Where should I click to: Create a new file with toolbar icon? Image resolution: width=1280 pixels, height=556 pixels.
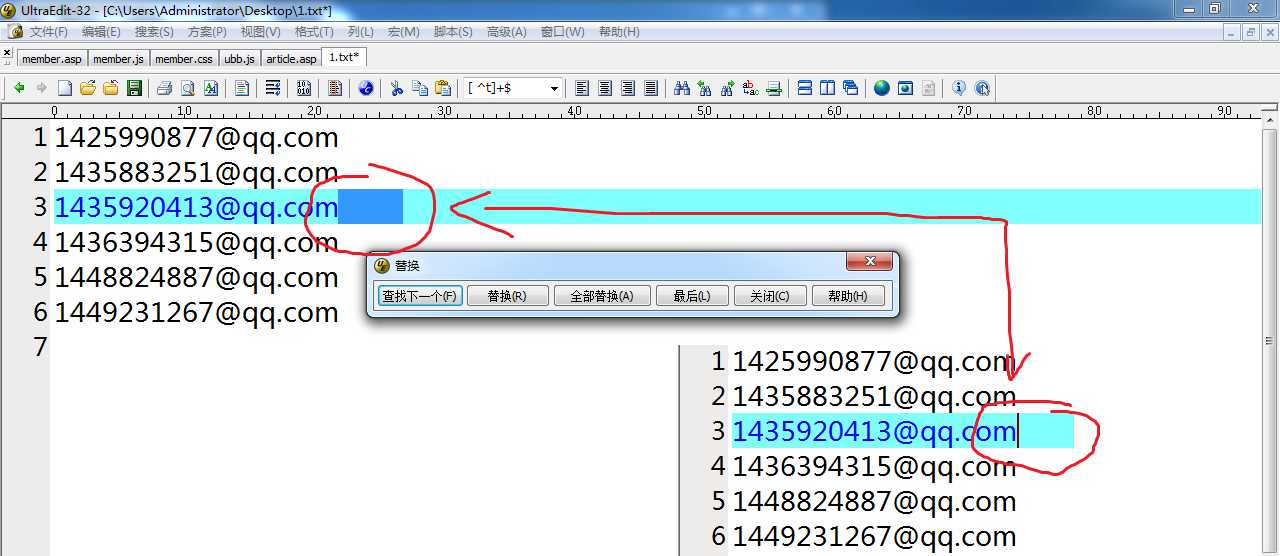click(x=64, y=88)
